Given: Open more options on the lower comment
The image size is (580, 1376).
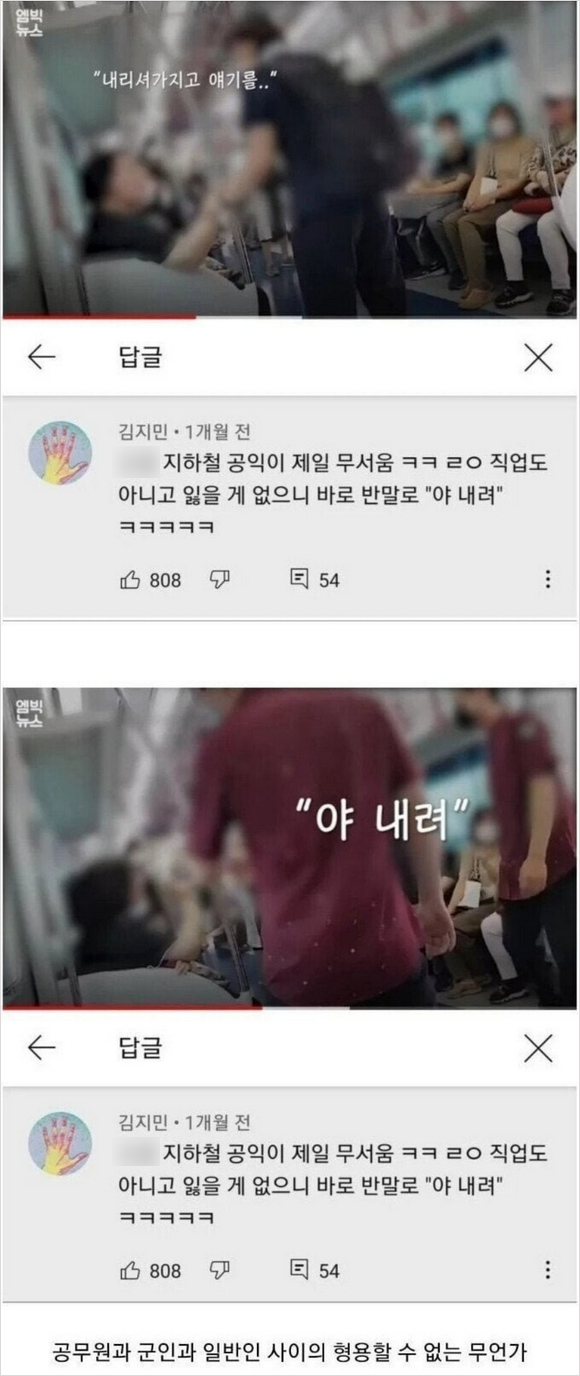Looking at the screenshot, I should click(x=547, y=1270).
